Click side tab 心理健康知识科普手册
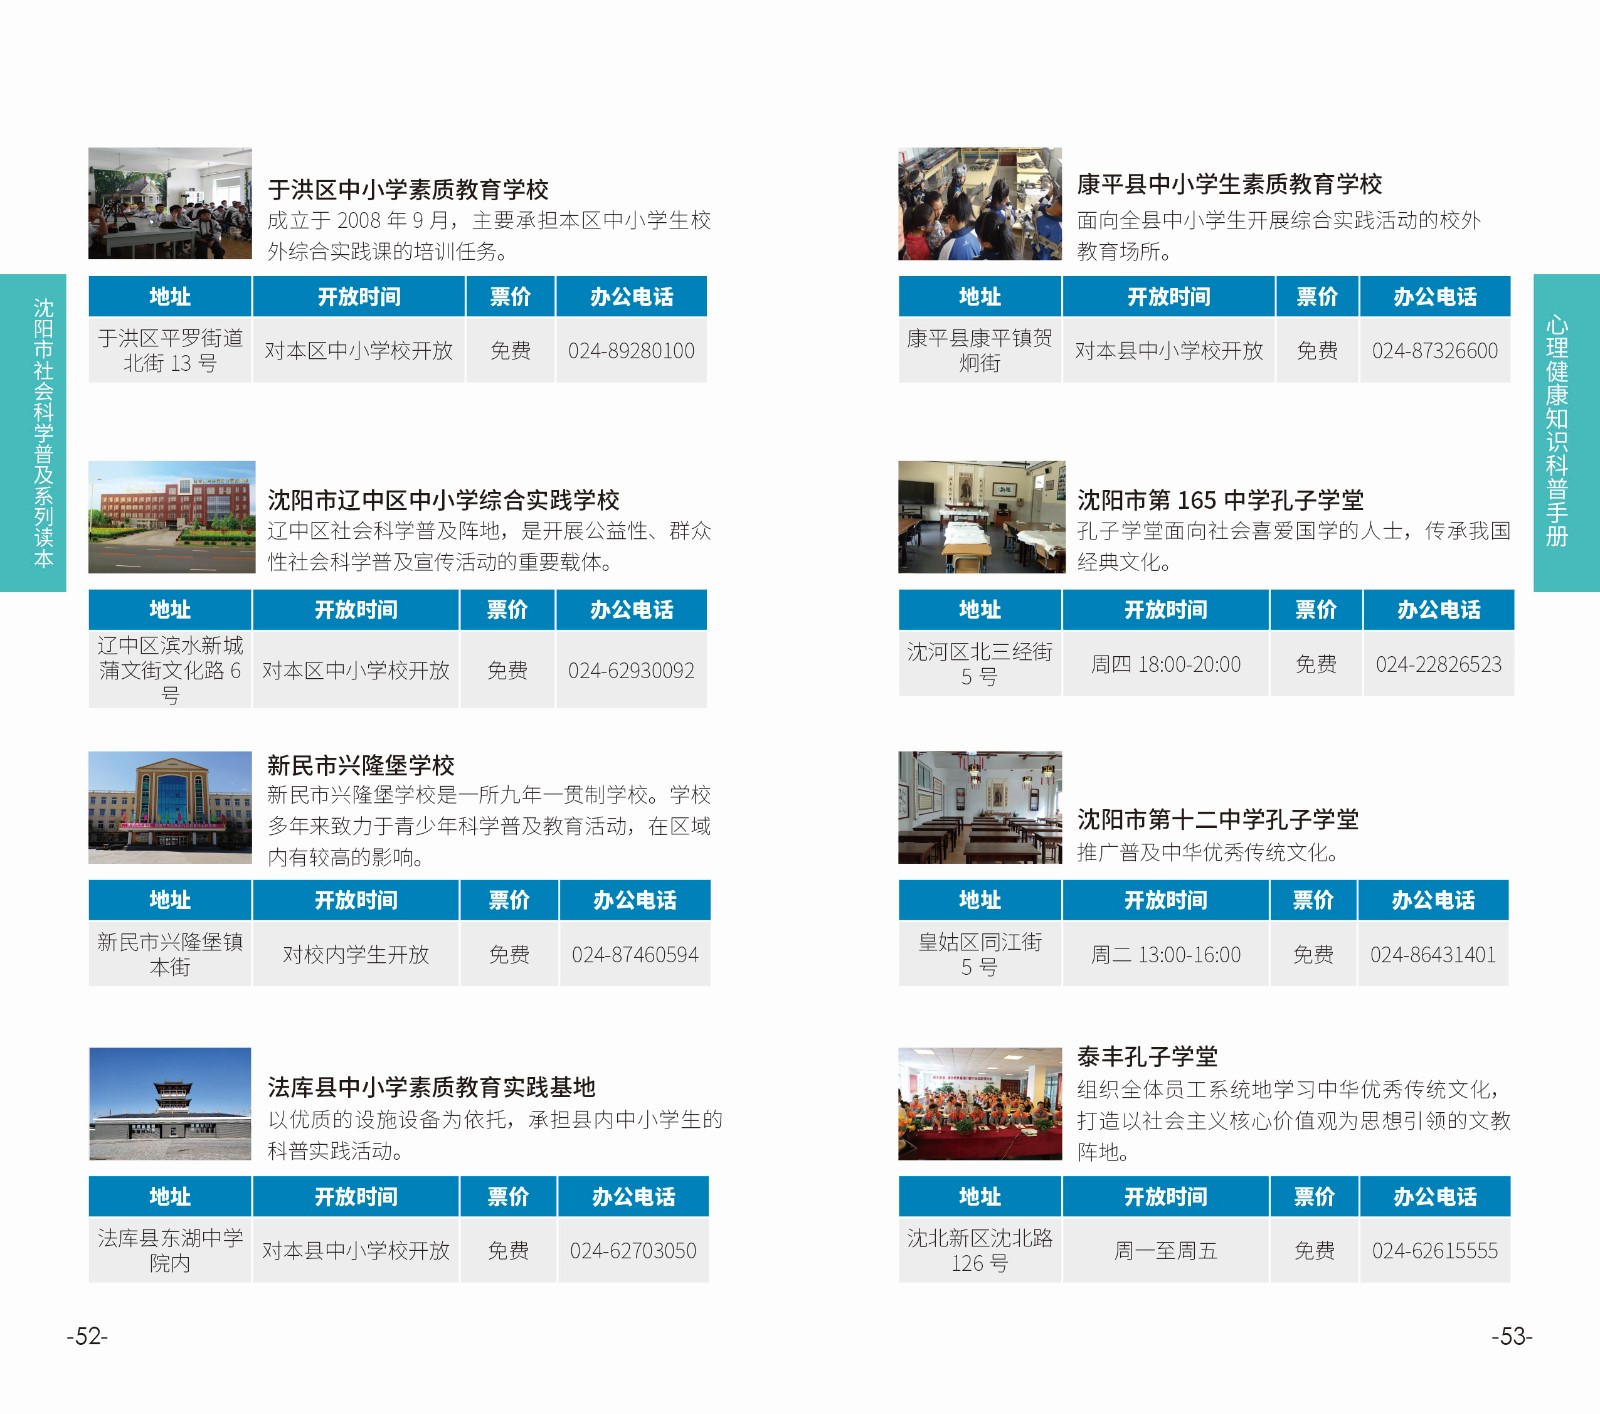 [x=1567, y=433]
